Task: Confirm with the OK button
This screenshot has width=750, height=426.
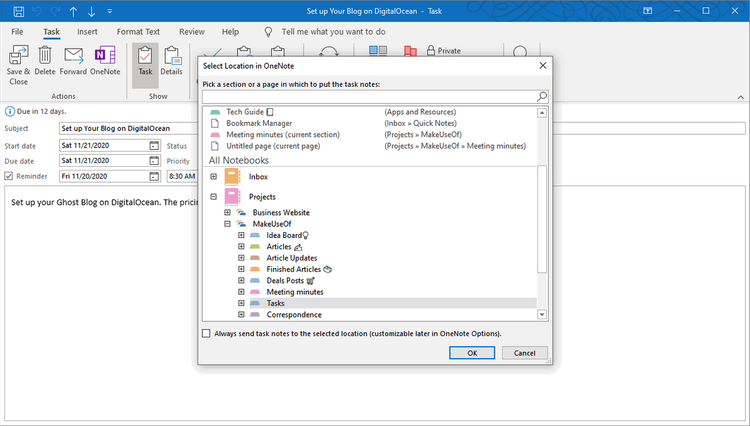Action: (x=472, y=353)
